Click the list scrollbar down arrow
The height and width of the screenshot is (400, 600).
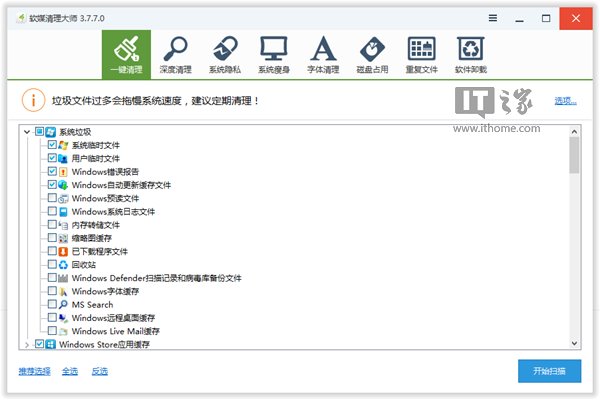click(x=574, y=343)
